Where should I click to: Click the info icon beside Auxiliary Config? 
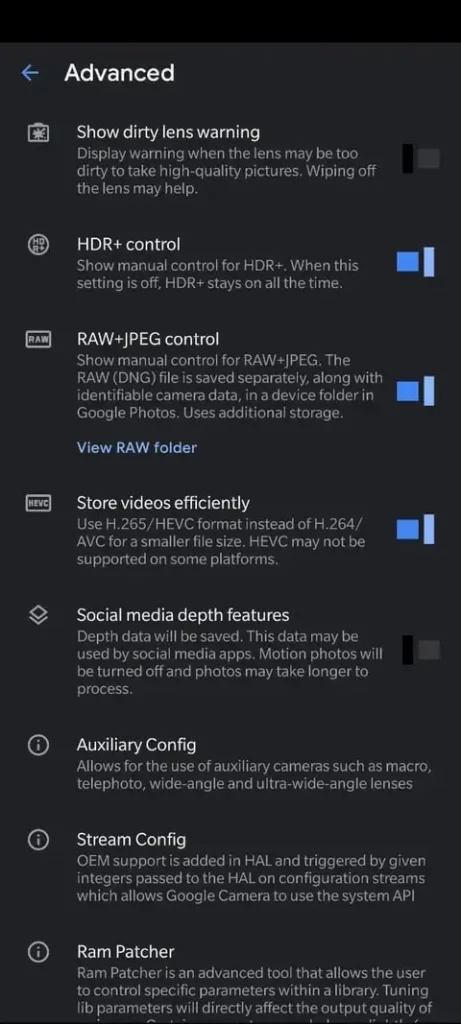tap(39, 745)
